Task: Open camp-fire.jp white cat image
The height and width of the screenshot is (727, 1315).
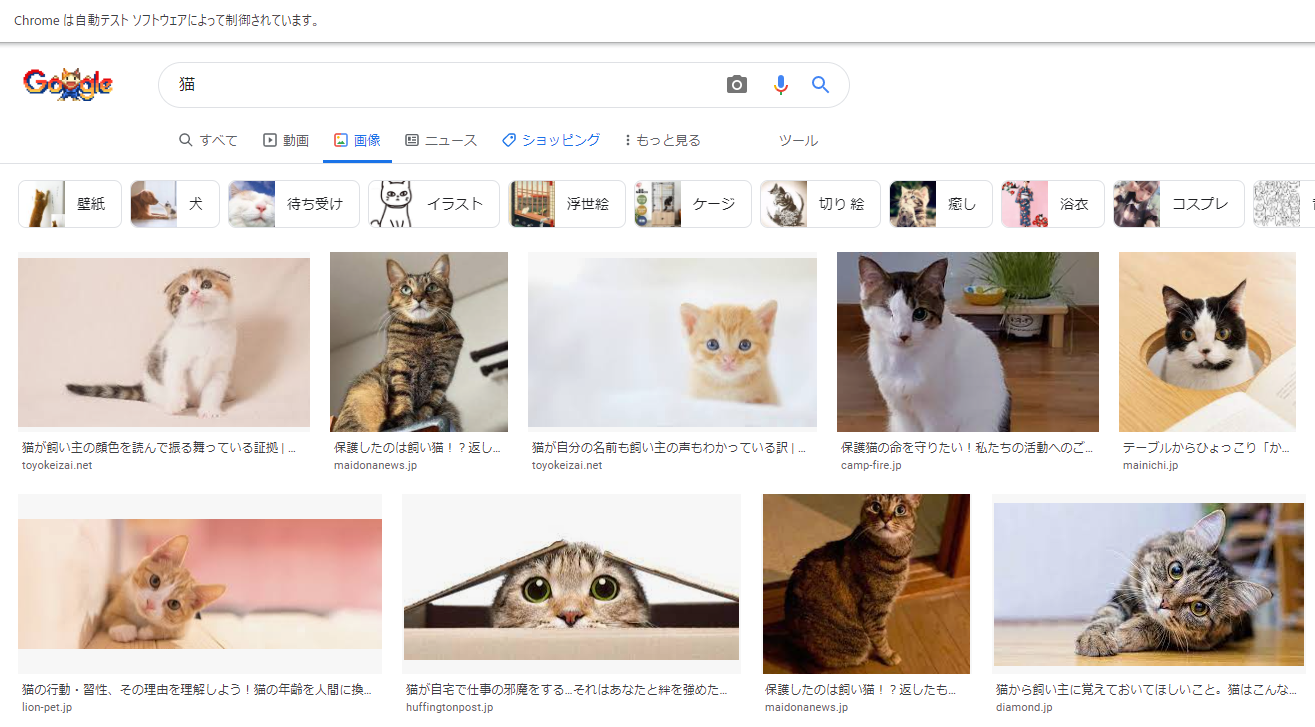Action: [968, 342]
